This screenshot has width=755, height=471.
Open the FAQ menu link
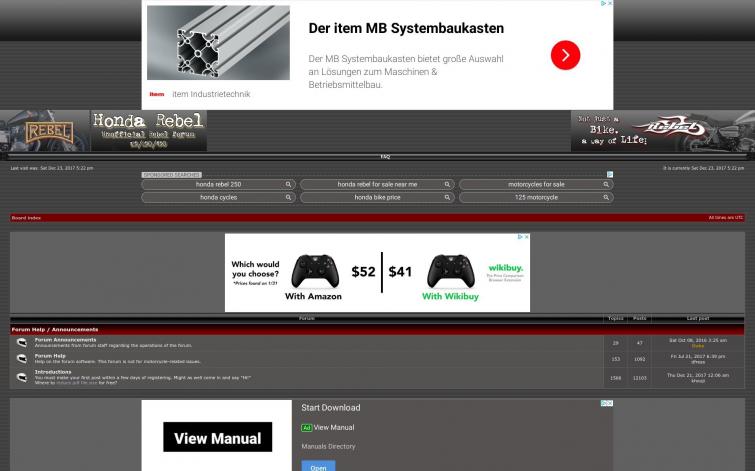[x=385, y=157]
